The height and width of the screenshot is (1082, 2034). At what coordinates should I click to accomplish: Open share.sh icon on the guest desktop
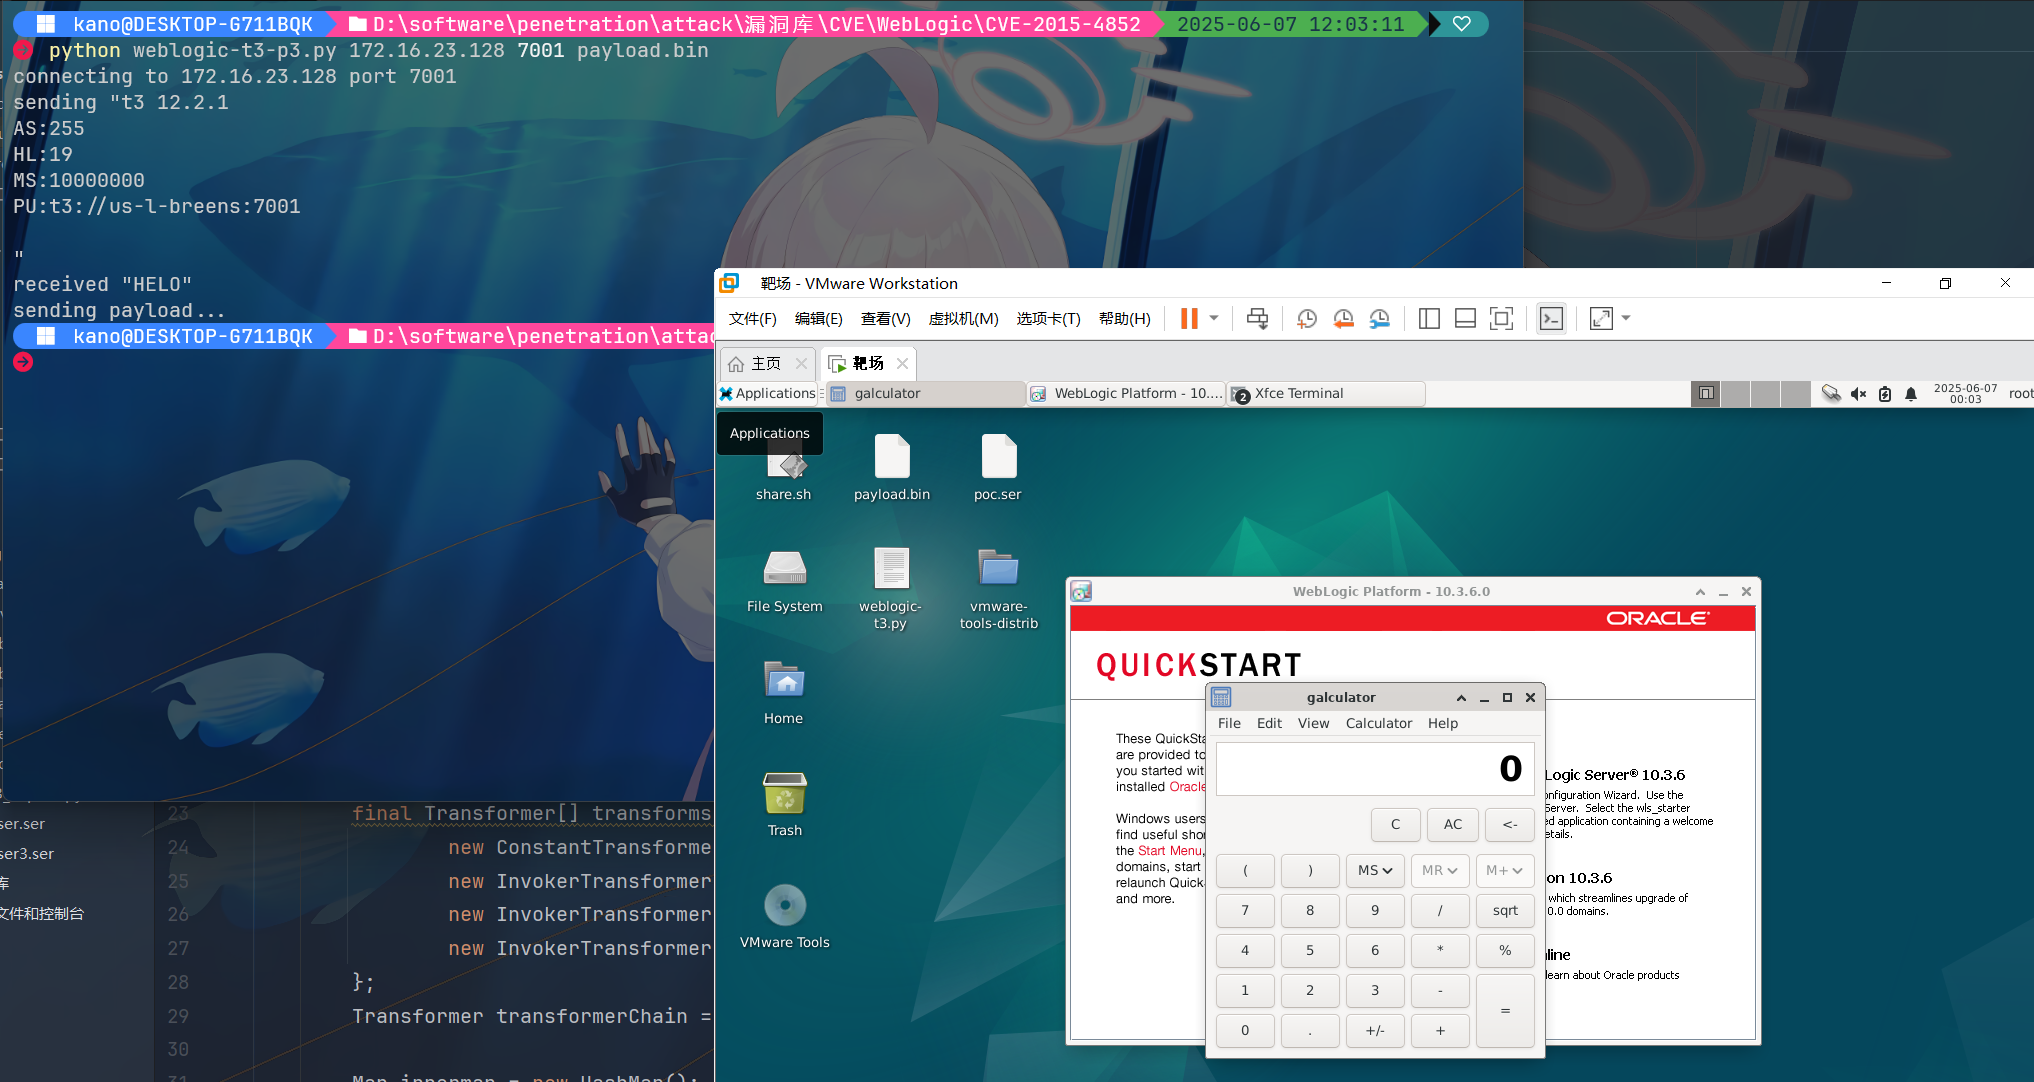pyautogui.click(x=783, y=468)
